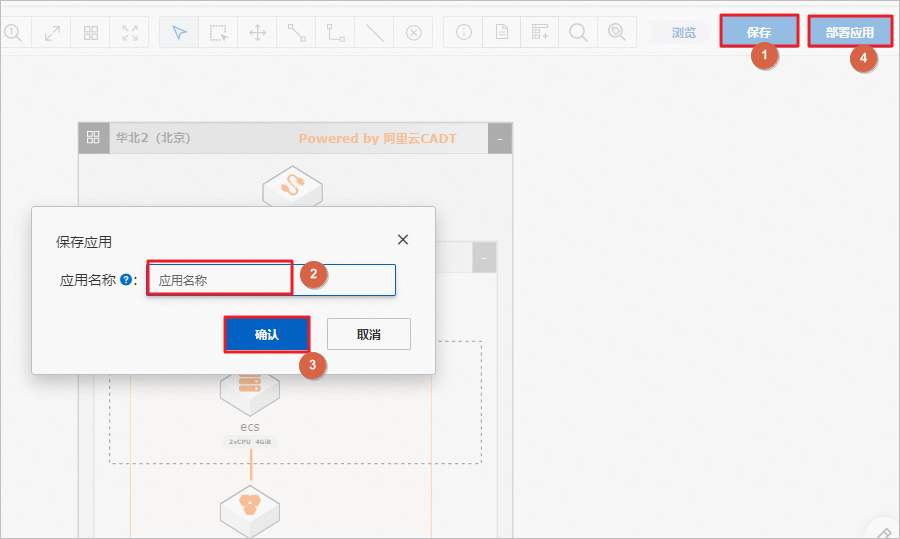The width and height of the screenshot is (900, 539).
Task: Select the orange connector node at top of region
Action: (x=293, y=186)
